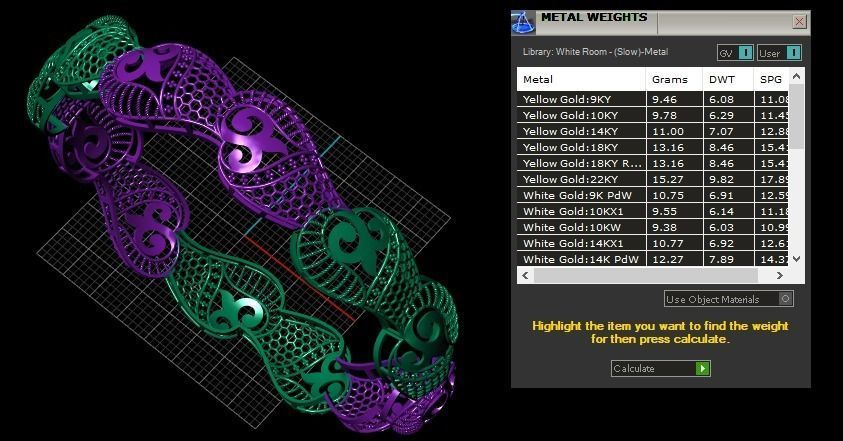843x441 pixels.
Task: Click the green arrow on Calculate
Action: [x=703, y=368]
